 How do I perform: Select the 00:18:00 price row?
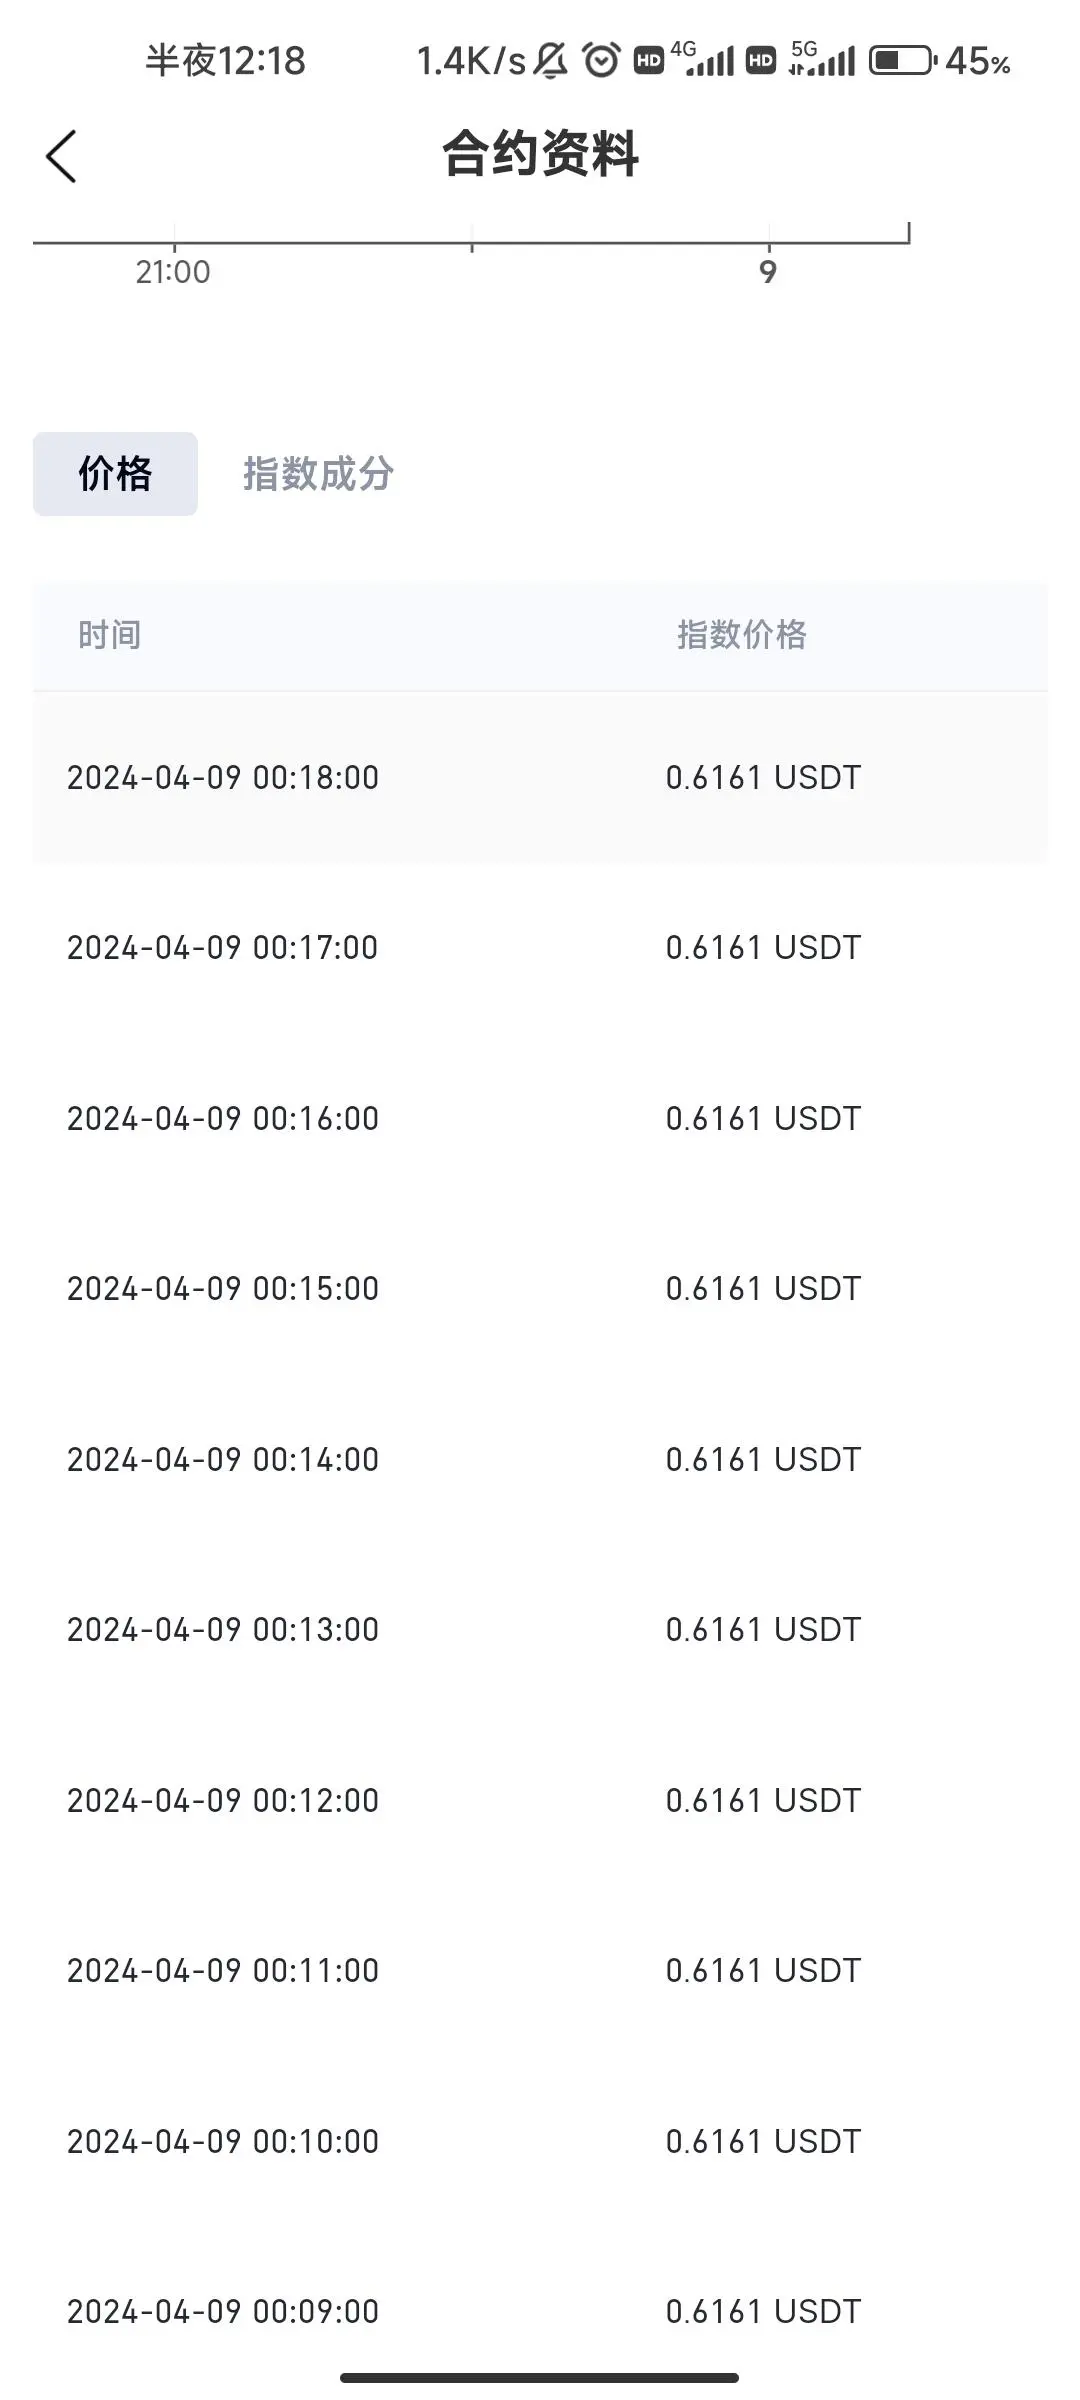click(540, 777)
